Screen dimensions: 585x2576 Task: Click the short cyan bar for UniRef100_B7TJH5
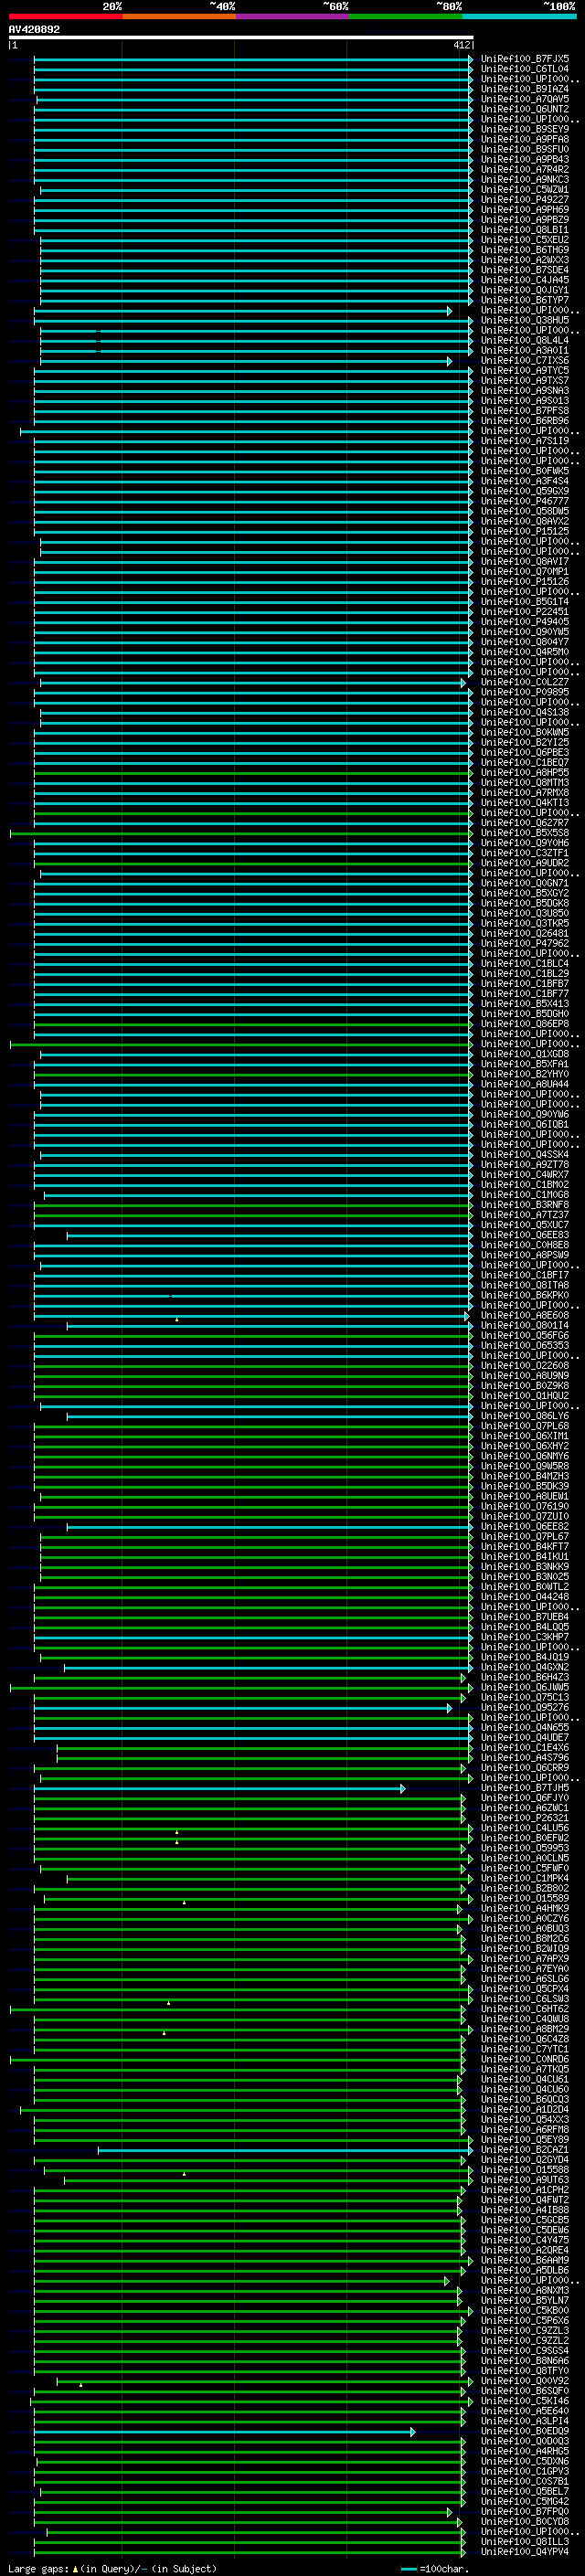pos(219,1788)
